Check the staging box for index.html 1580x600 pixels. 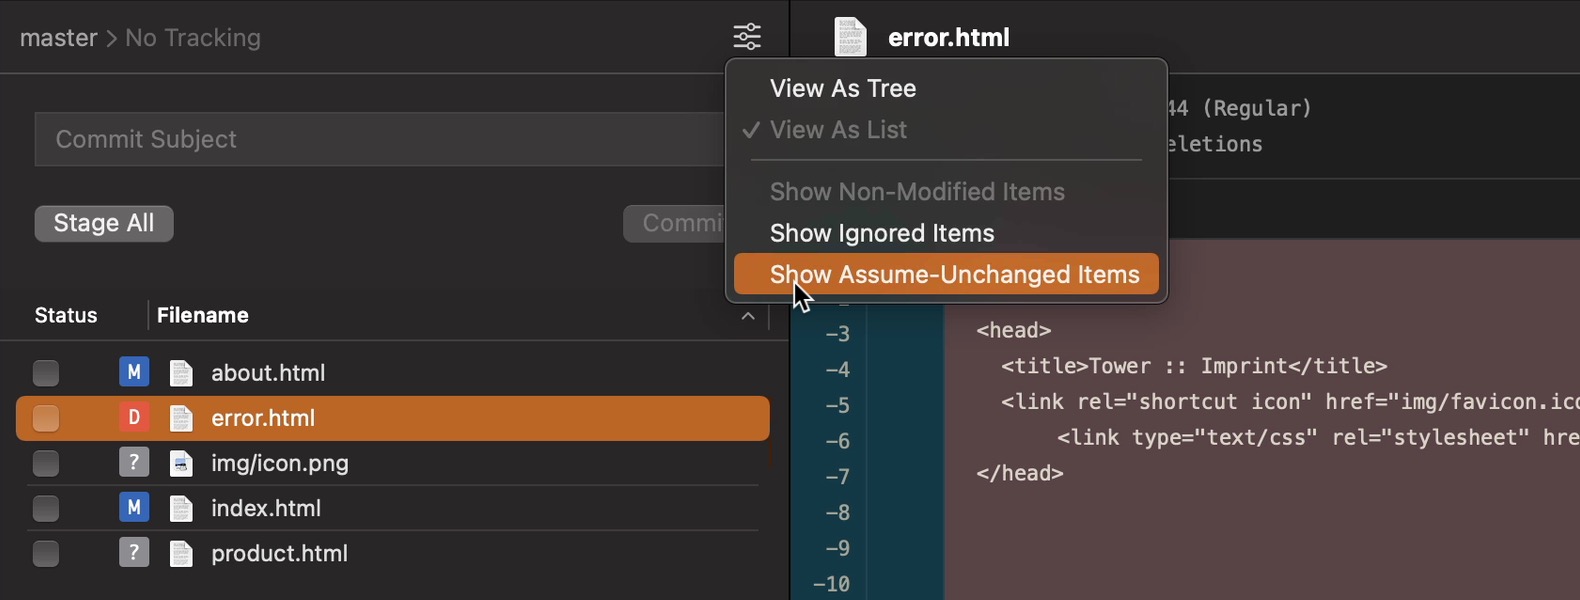46,509
